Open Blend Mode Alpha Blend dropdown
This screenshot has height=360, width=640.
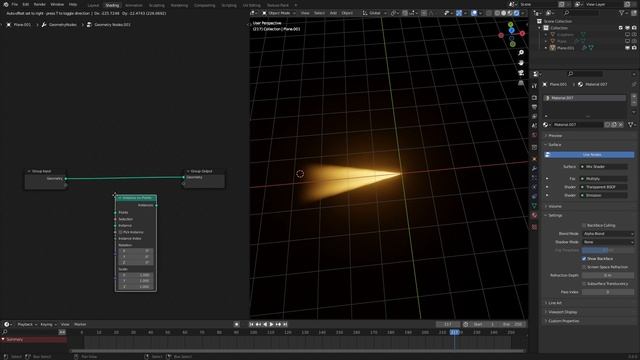point(608,234)
